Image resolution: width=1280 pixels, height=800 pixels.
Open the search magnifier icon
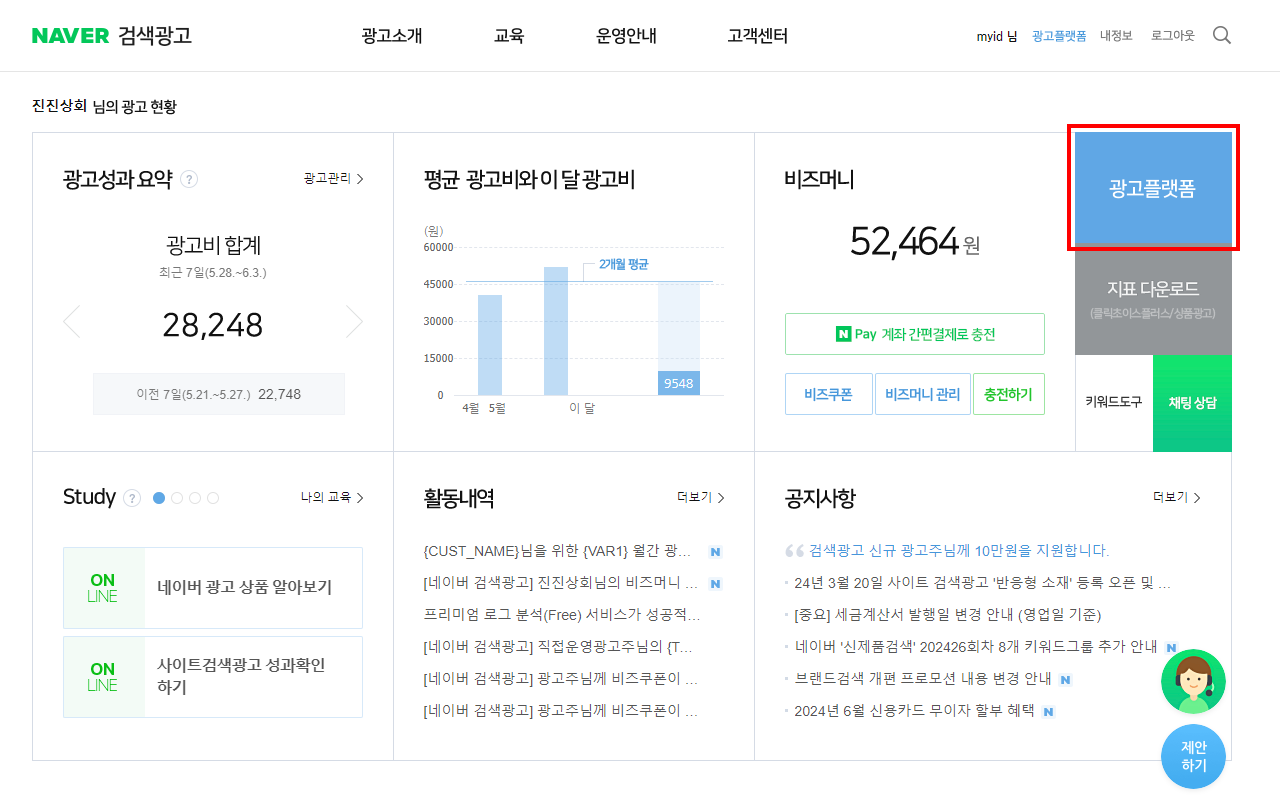click(1221, 34)
